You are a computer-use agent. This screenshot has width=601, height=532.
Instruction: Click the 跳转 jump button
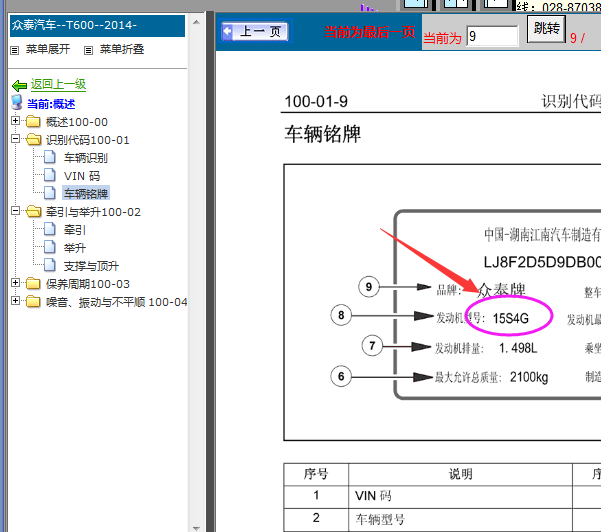click(x=546, y=29)
